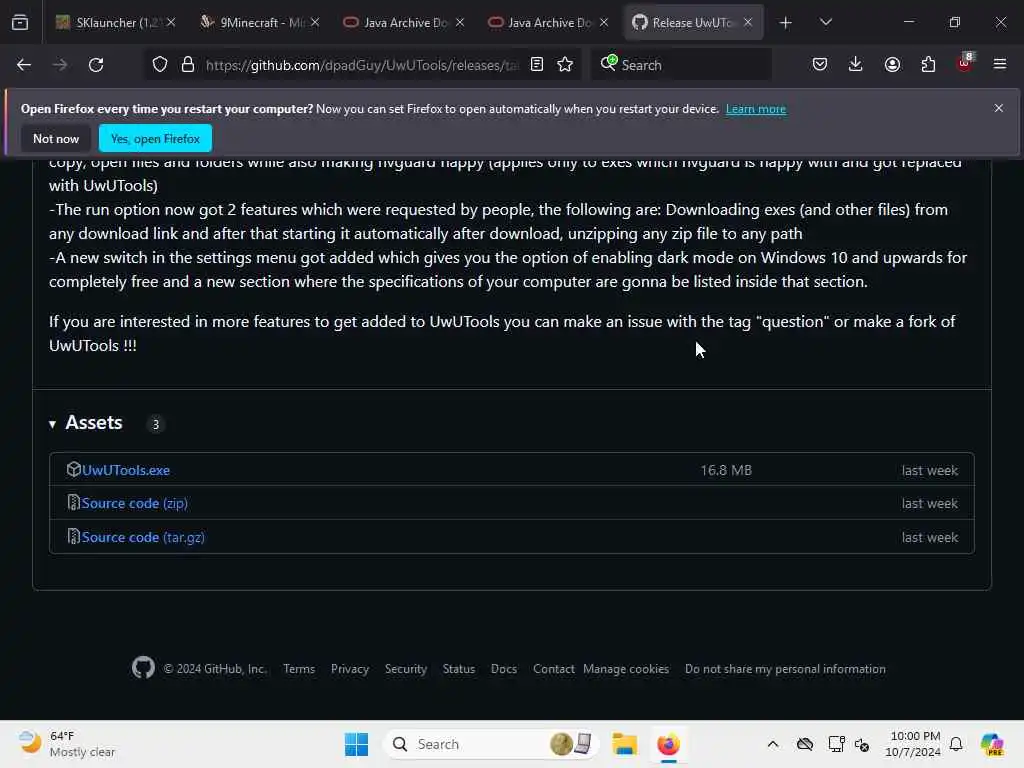Click Not now on Firefox prompt
Screen dimensions: 1024x768
coord(56,138)
